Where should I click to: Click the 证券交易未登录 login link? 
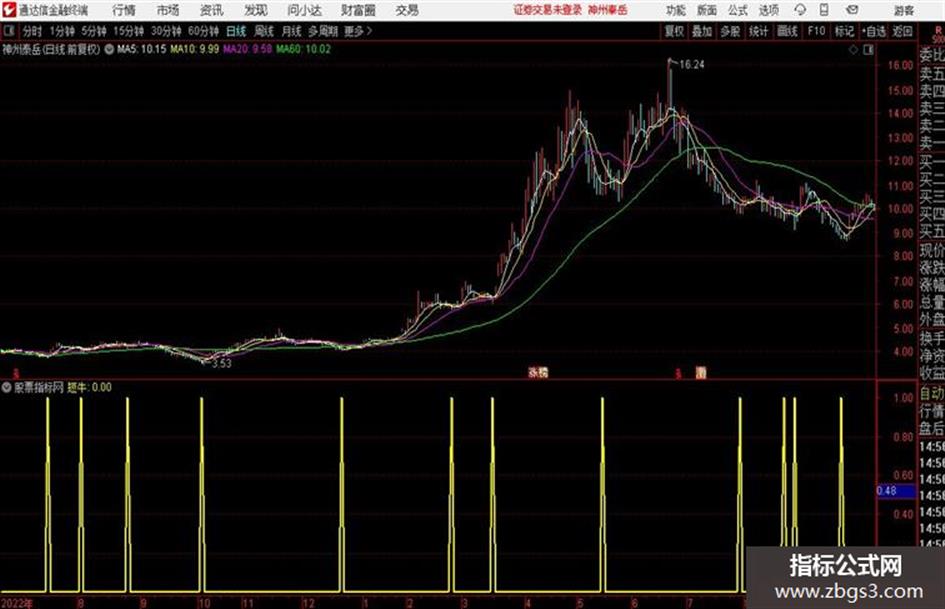pos(548,10)
